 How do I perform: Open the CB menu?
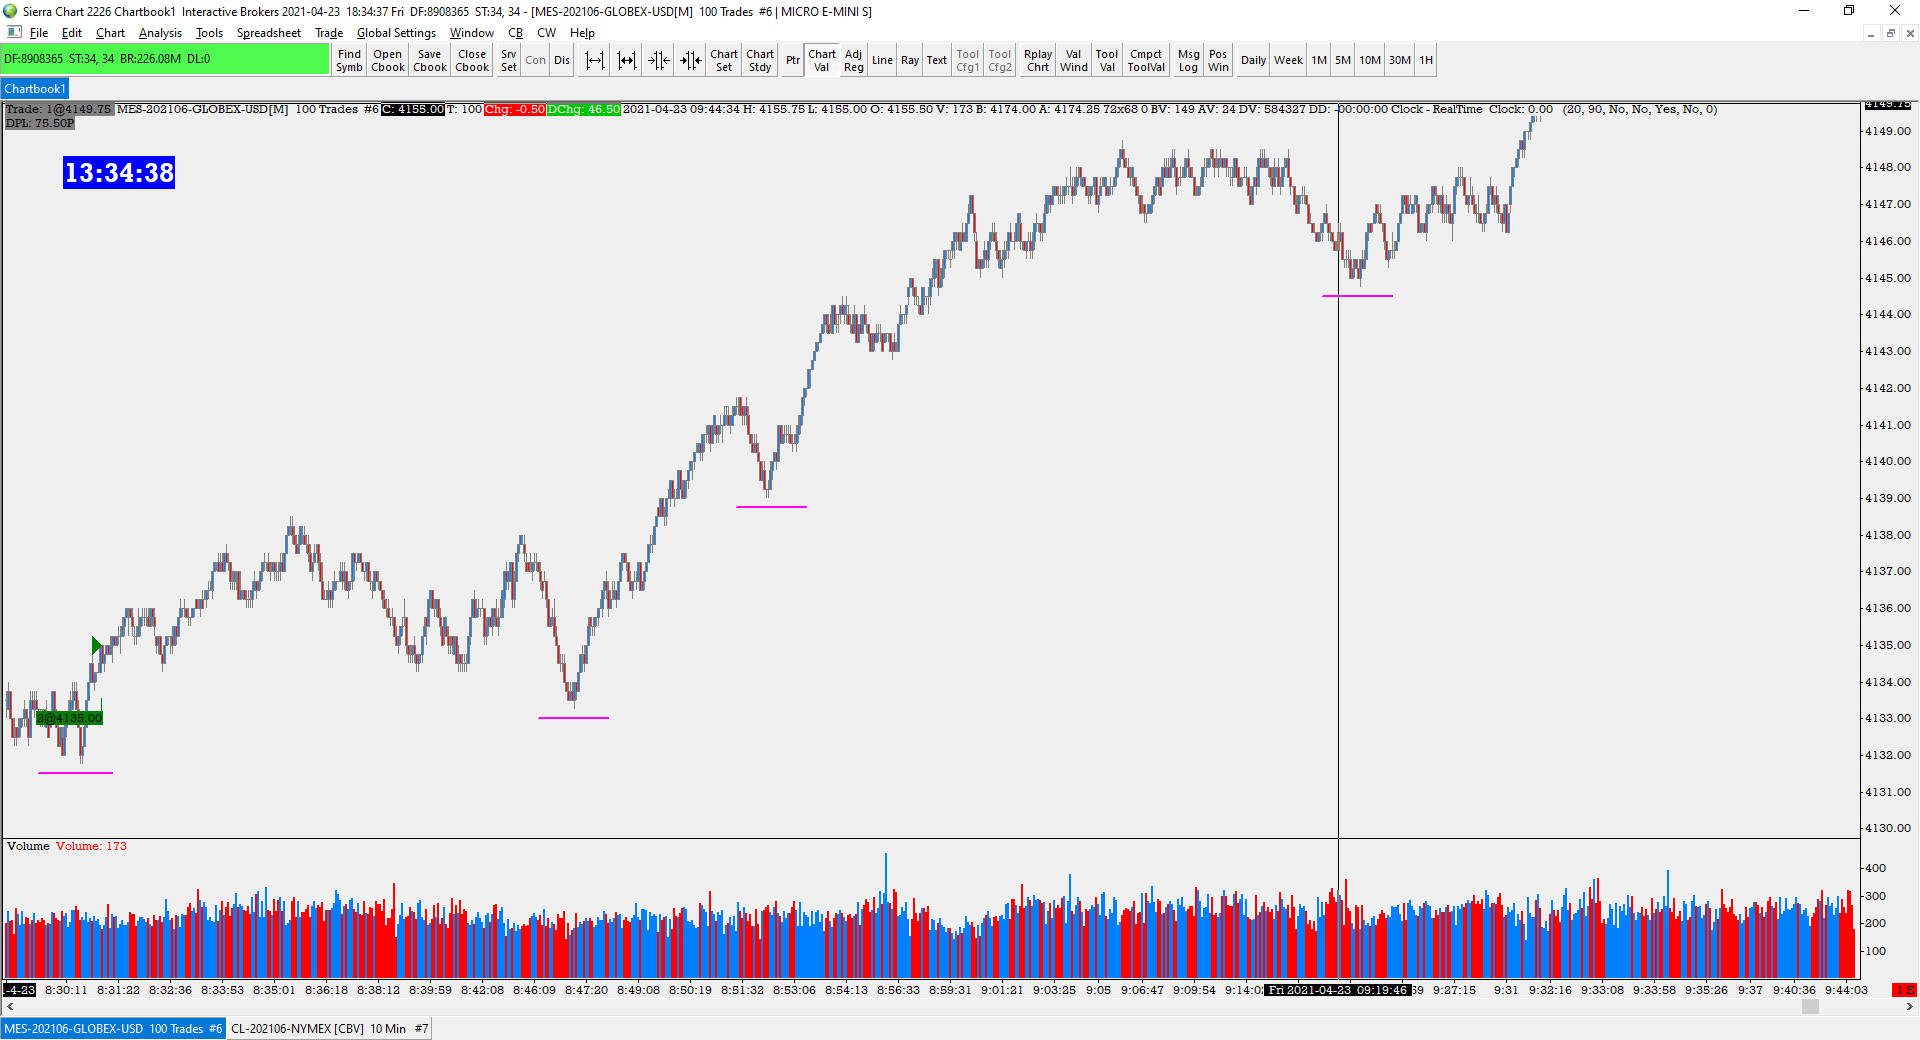pos(516,33)
